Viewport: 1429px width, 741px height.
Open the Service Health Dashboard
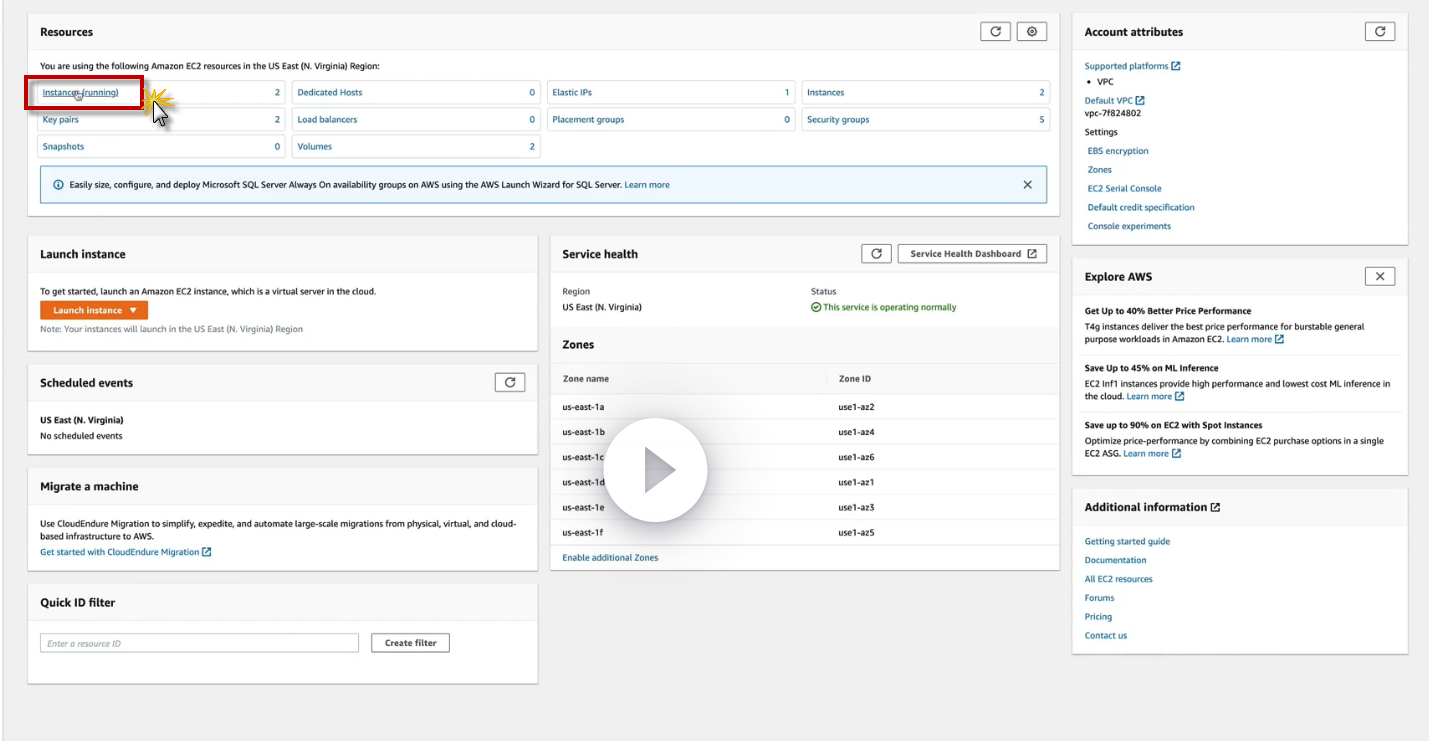pos(972,254)
